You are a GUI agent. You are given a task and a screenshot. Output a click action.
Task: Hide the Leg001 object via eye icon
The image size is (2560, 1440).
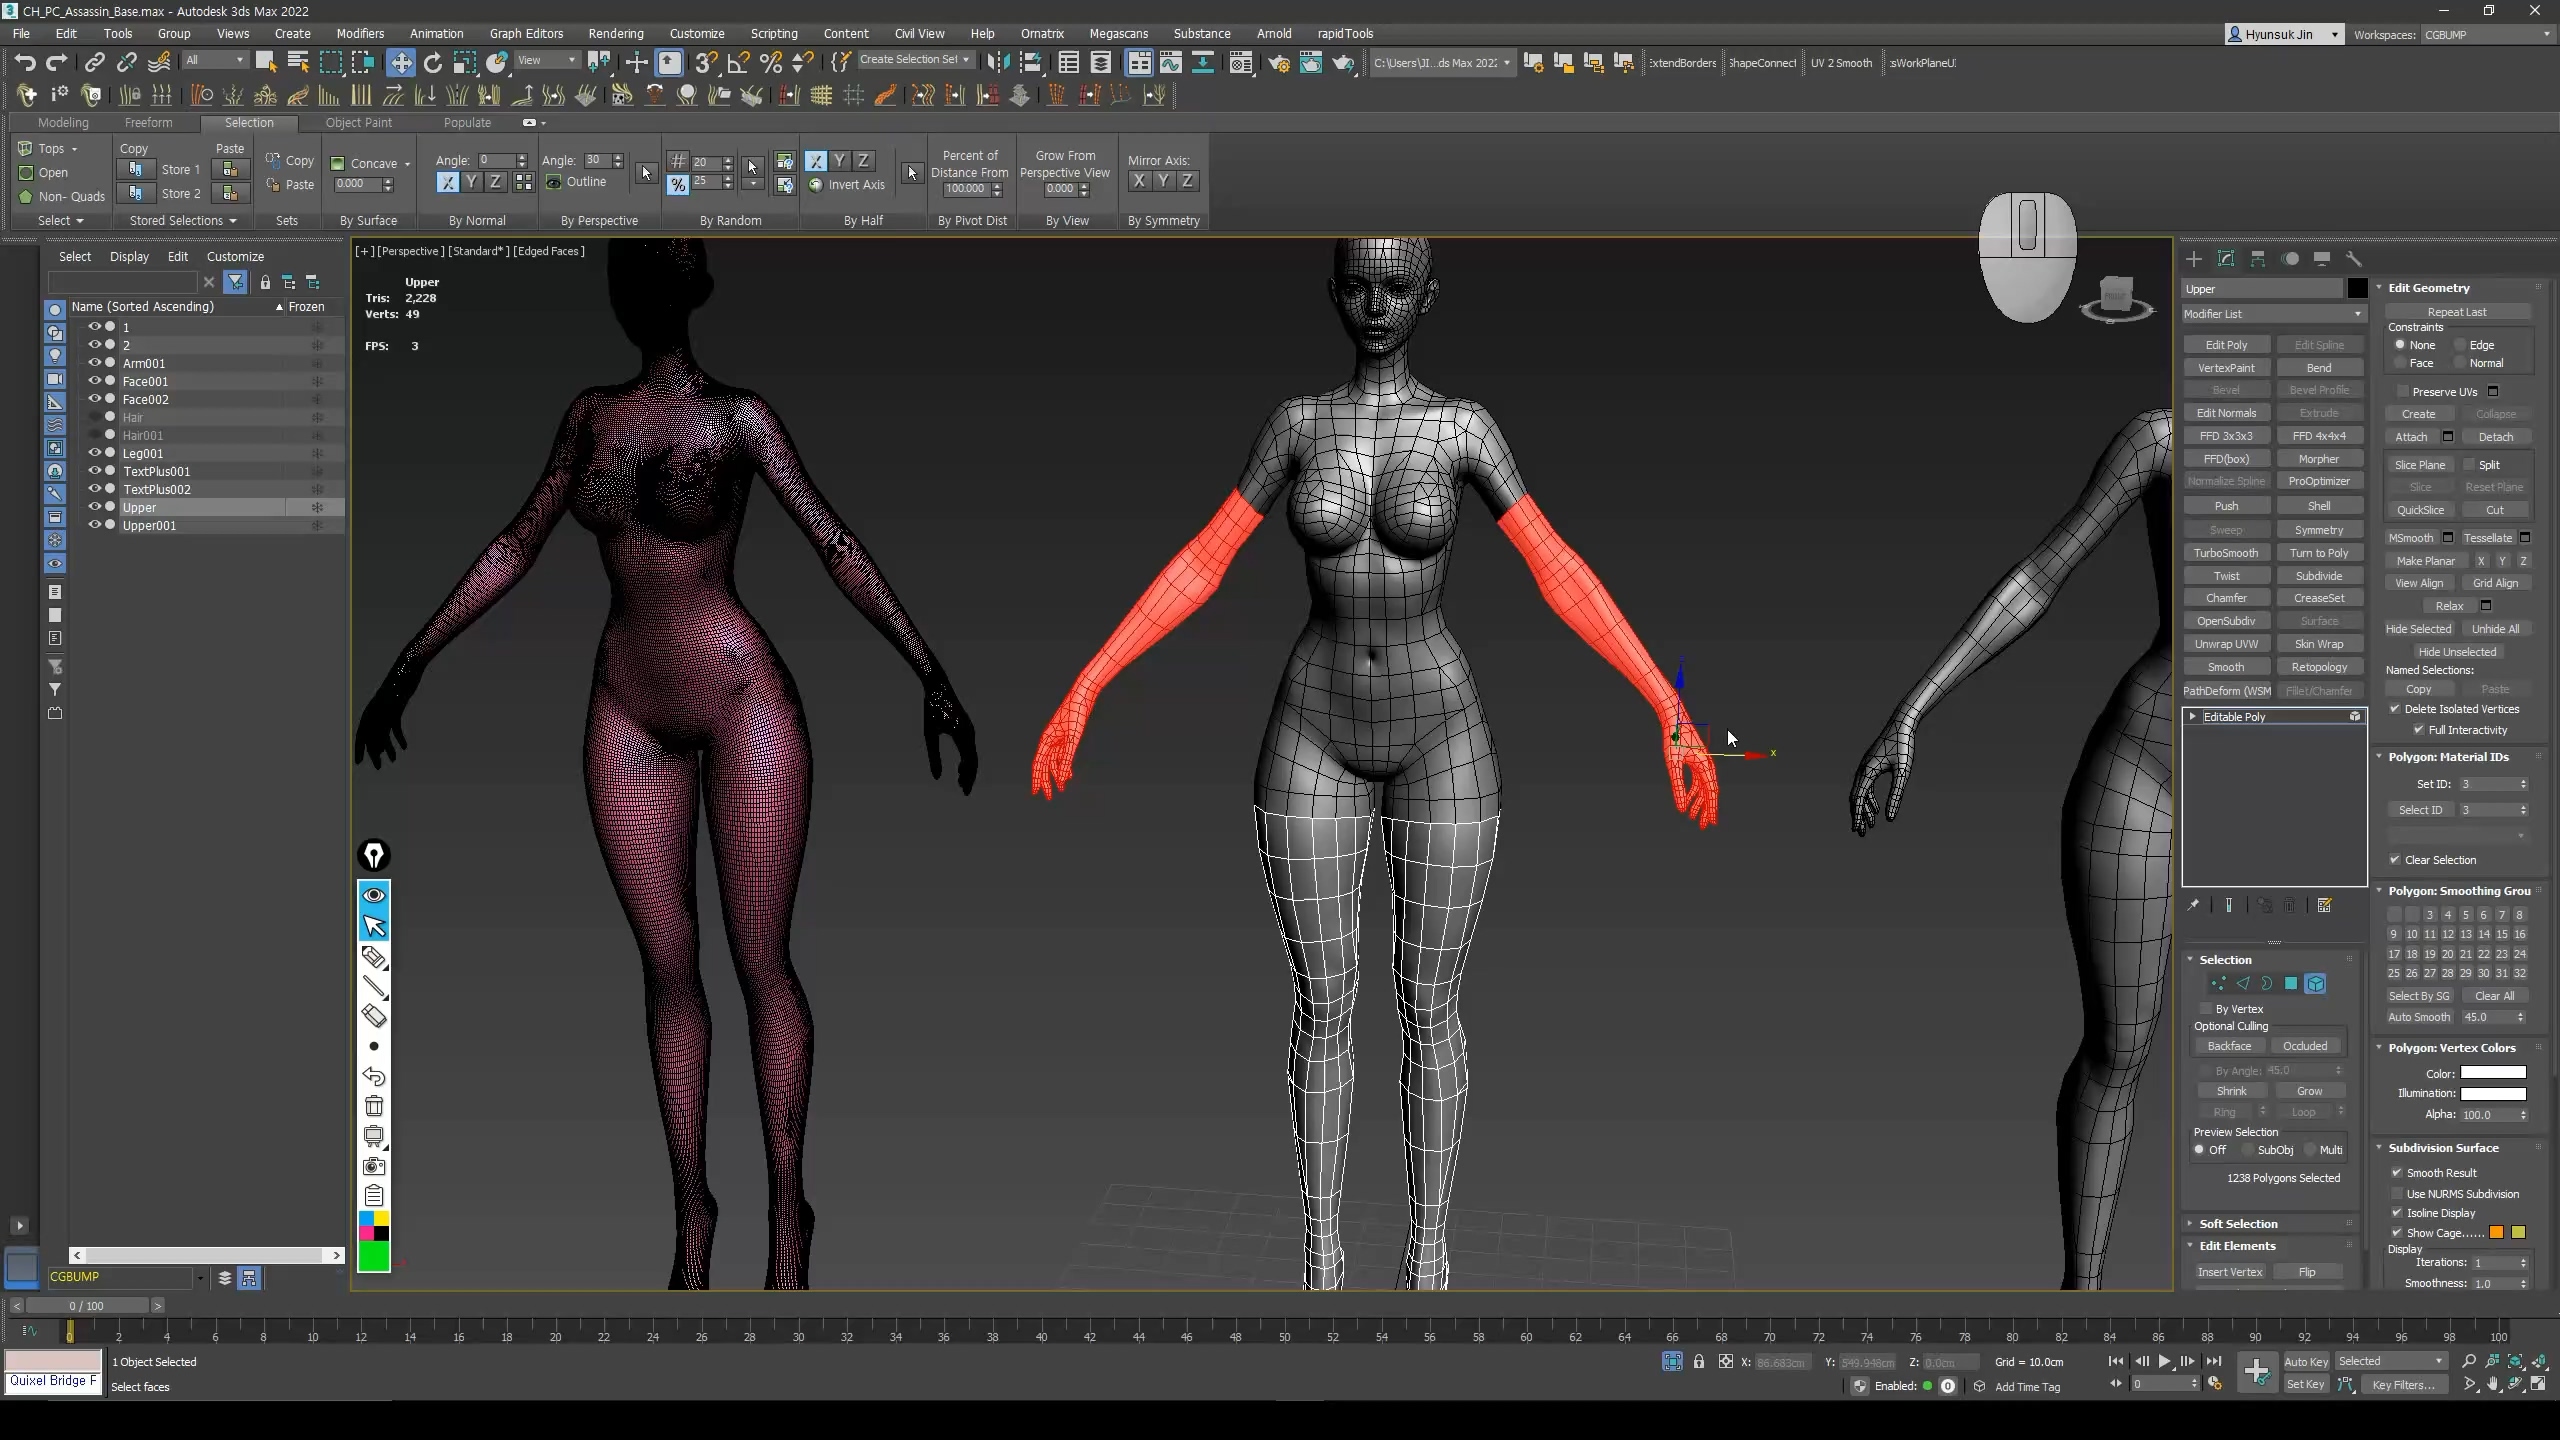(x=95, y=453)
